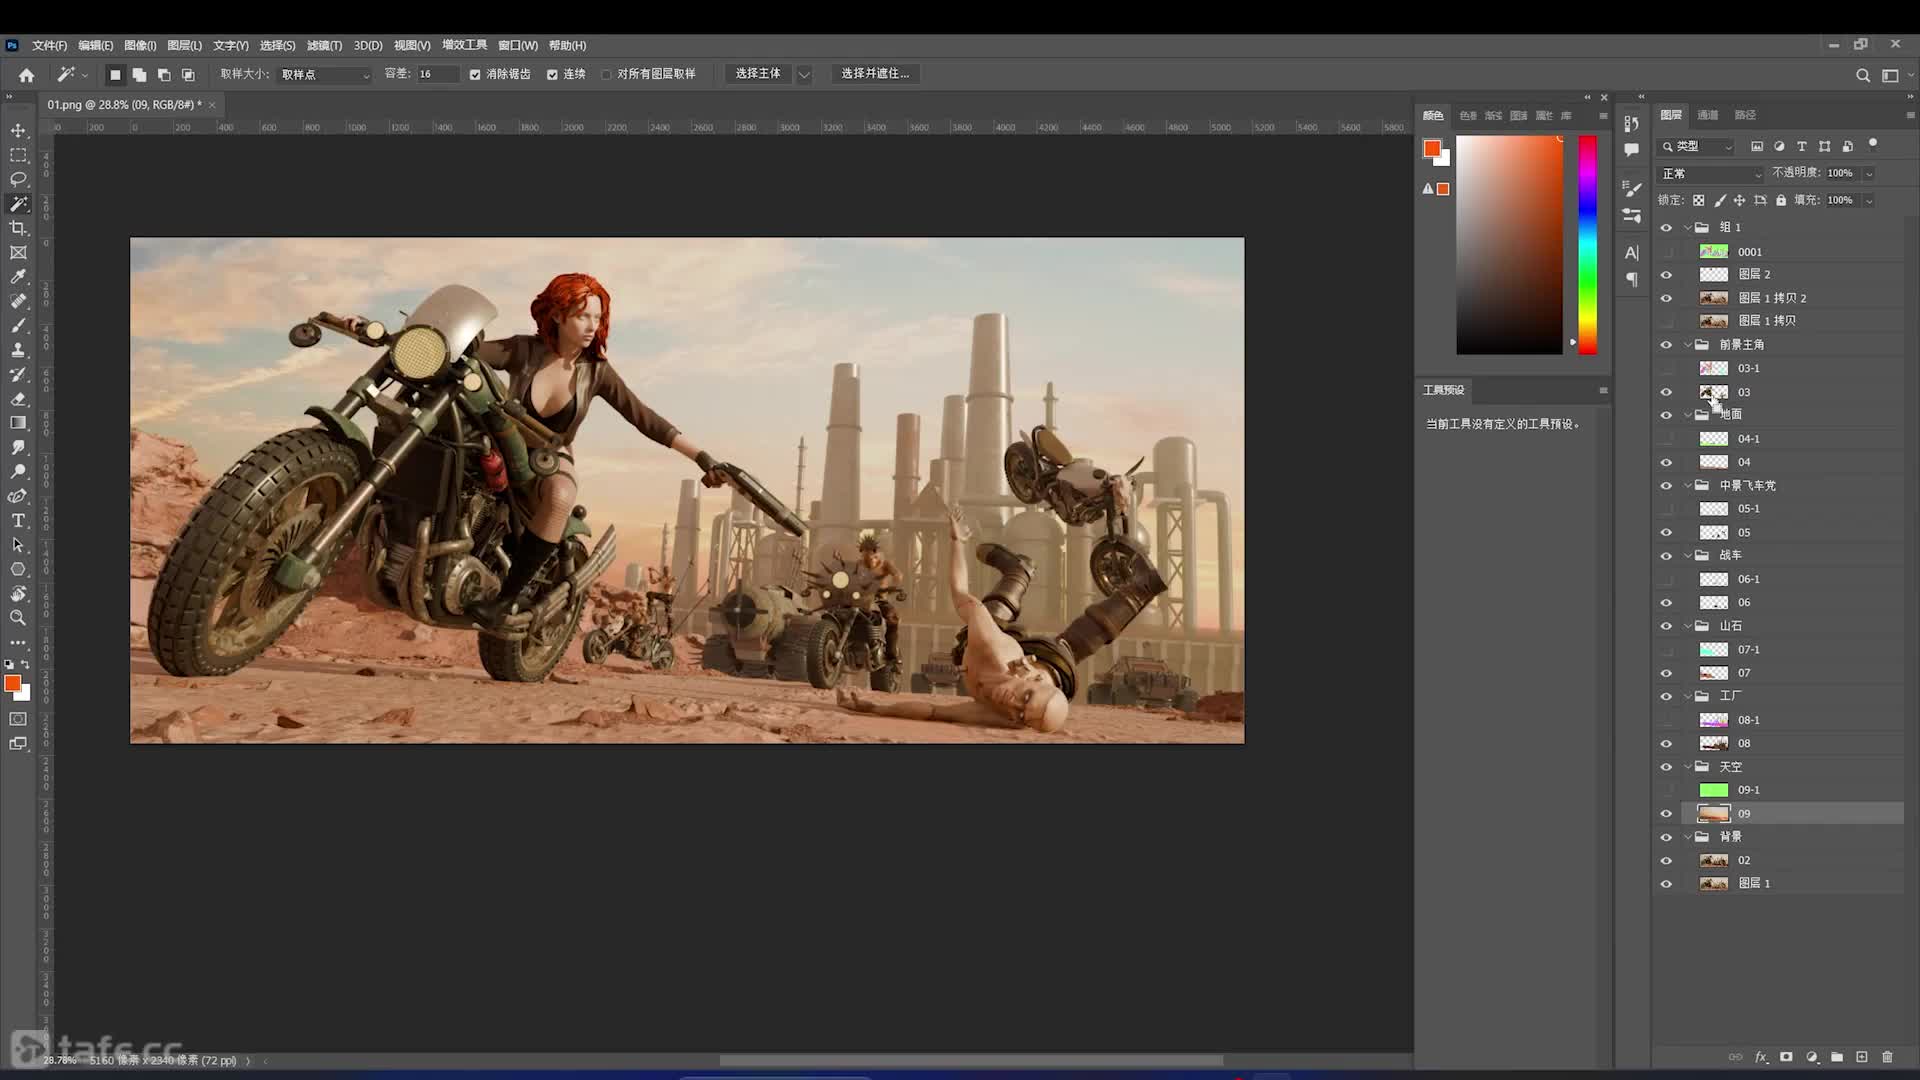Screen dimensions: 1920x1080
Task: Open the Brush Settings panel icon
Action: (x=1632, y=189)
